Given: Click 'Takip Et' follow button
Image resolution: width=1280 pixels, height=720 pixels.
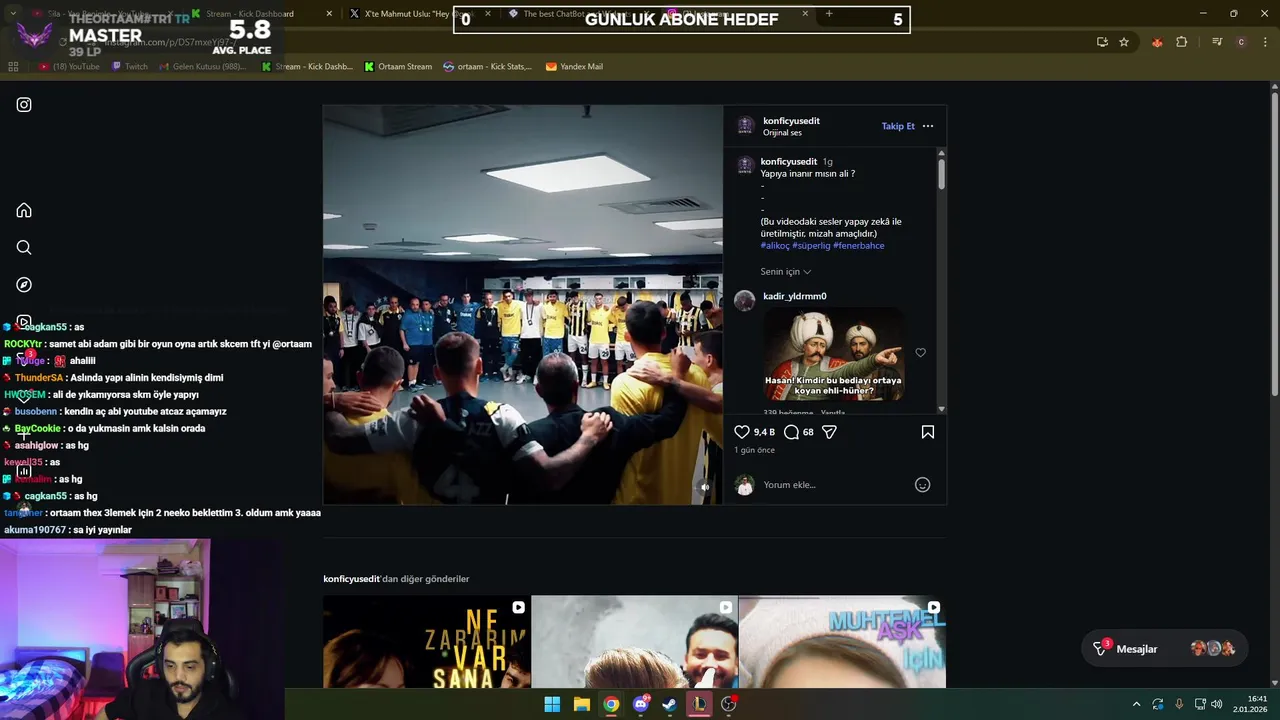Looking at the screenshot, I should (898, 126).
